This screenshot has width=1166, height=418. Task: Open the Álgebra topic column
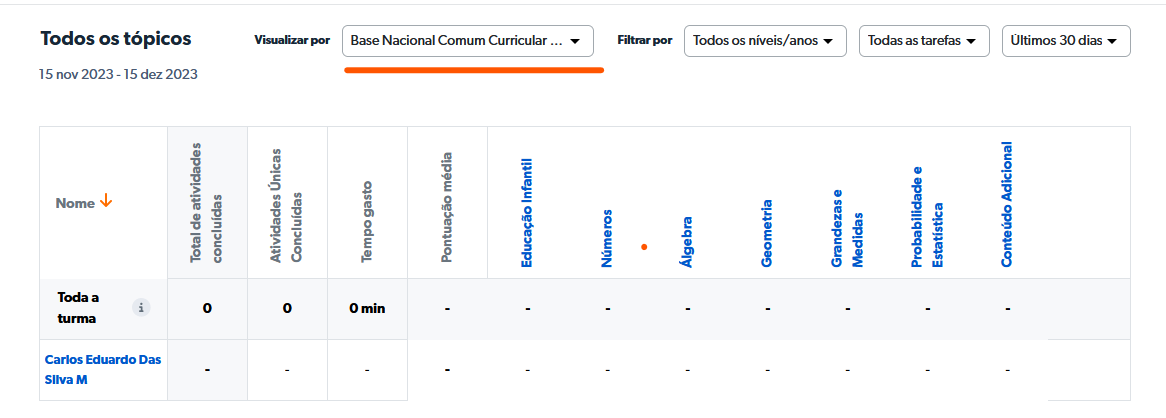(x=687, y=241)
